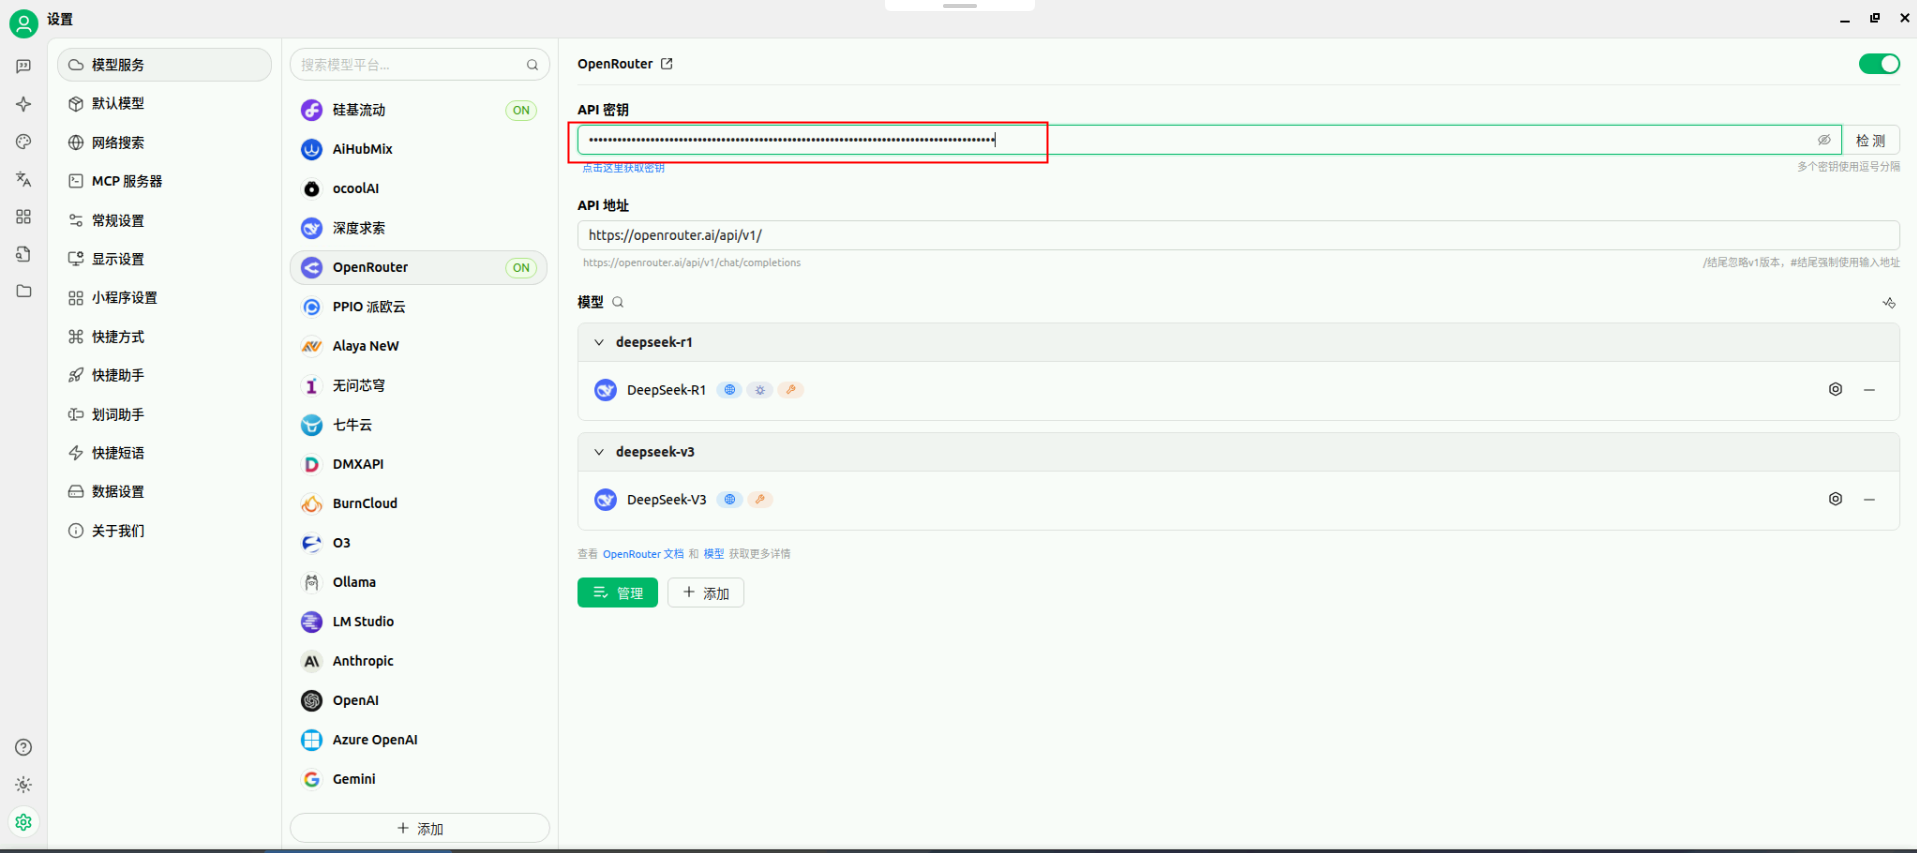Show the hidden API key
Viewport: 1917px width, 853px height.
(1824, 140)
